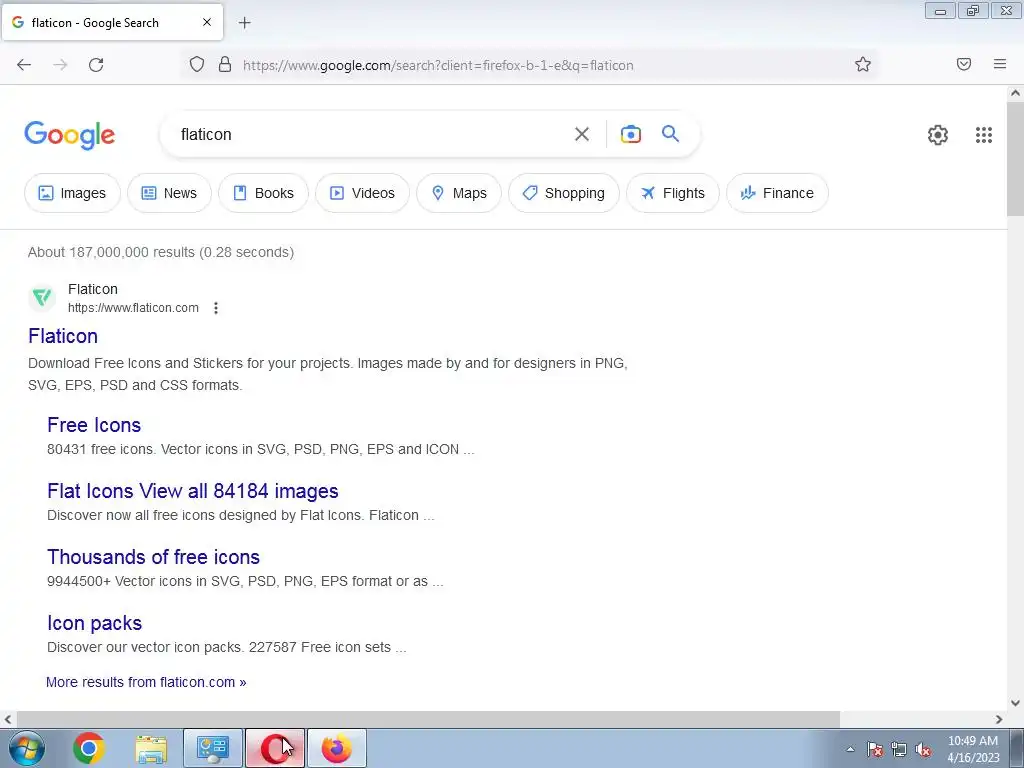Image resolution: width=1024 pixels, height=768 pixels.
Task: Switch to Opera in taskbar
Action: pos(275,748)
